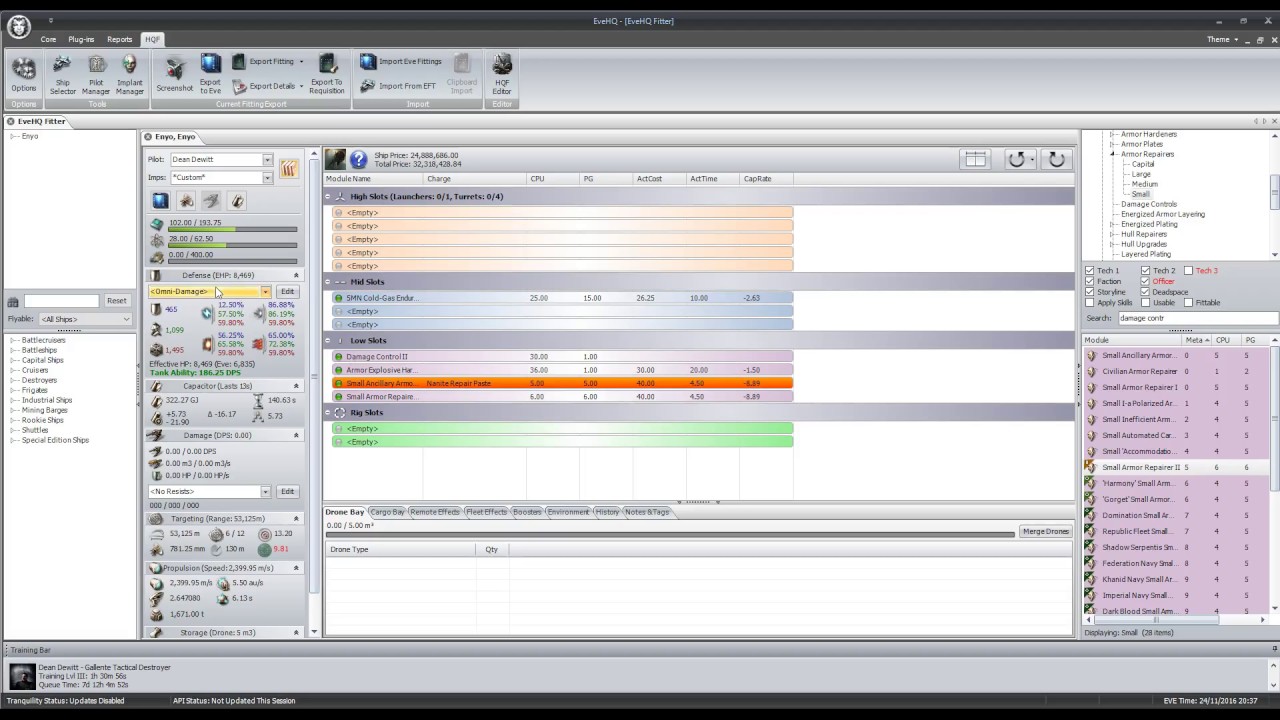Switch to the Cargo Bay tab

pos(388,512)
